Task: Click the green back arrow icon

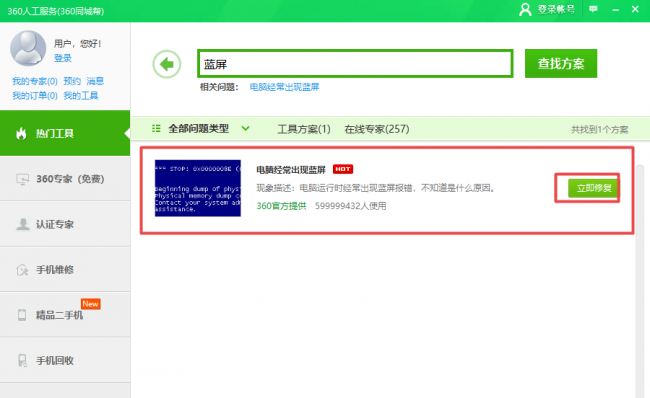Action: pyautogui.click(x=167, y=64)
